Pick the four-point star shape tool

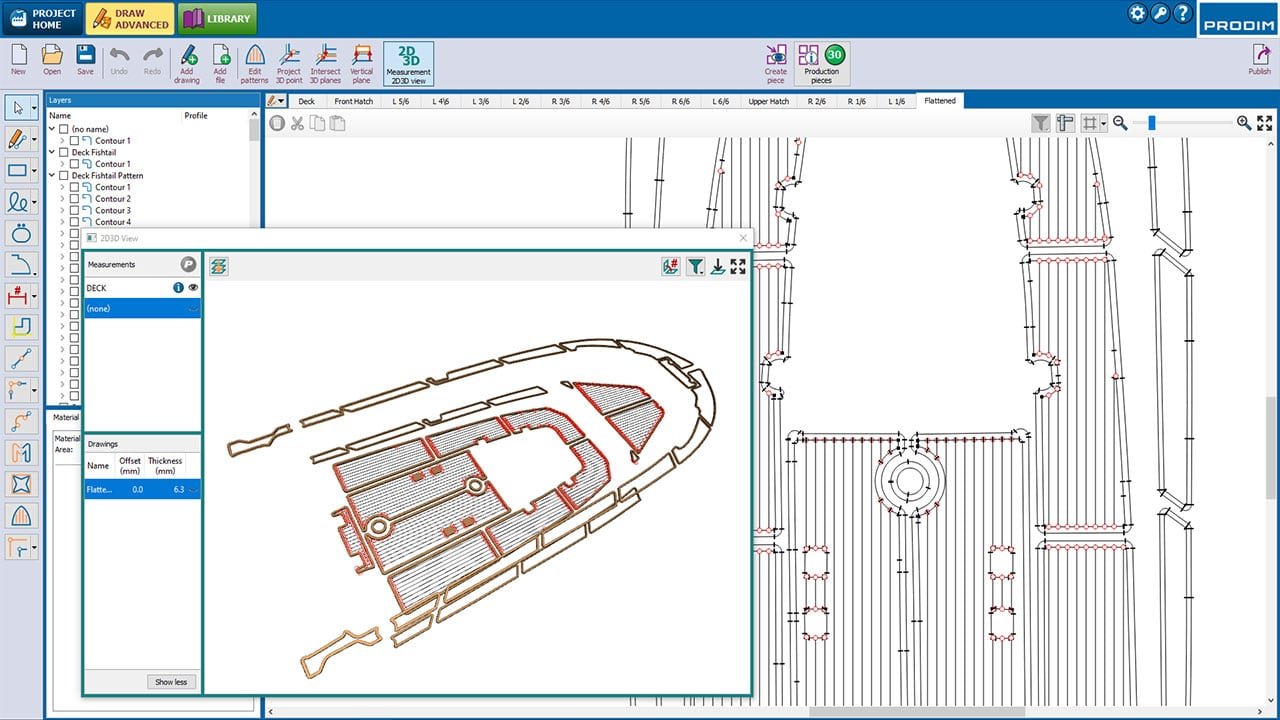(x=21, y=485)
